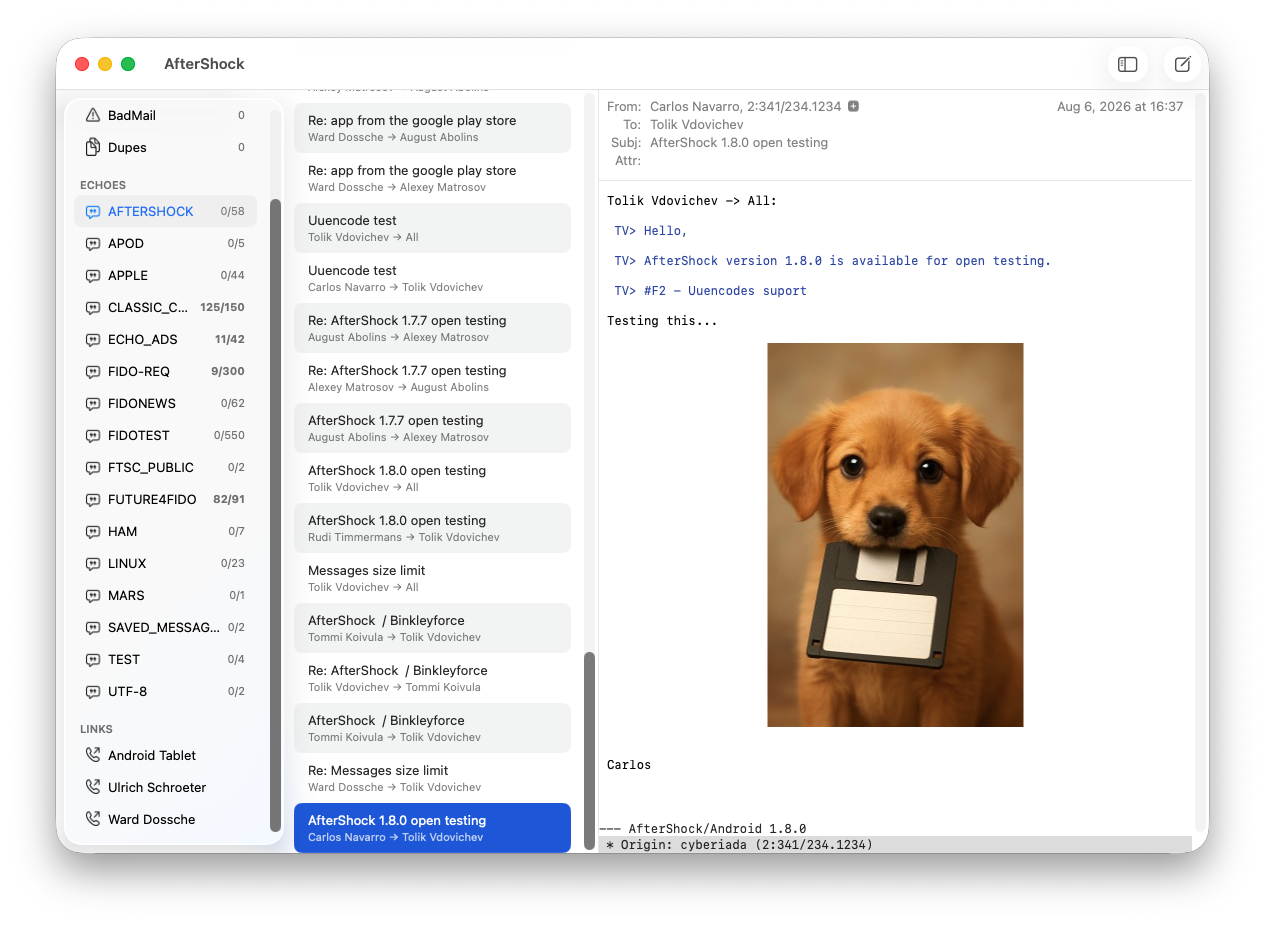
Task: Click the FIDONEWS echo bubble icon
Action: click(x=93, y=403)
